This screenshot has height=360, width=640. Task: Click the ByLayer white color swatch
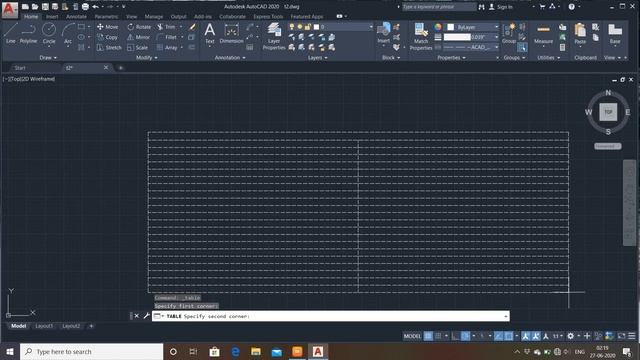tap(451, 27)
